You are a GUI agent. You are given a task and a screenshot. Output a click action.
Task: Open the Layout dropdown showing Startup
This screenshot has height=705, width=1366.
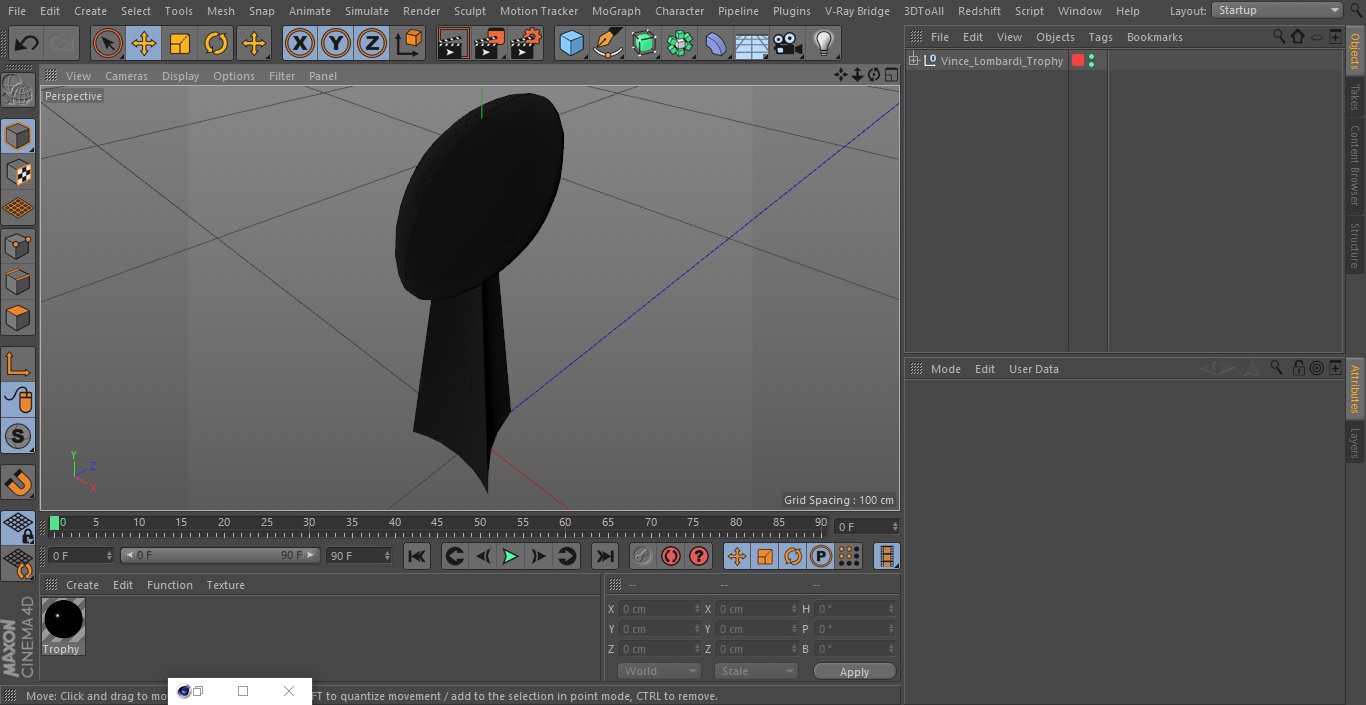1278,10
